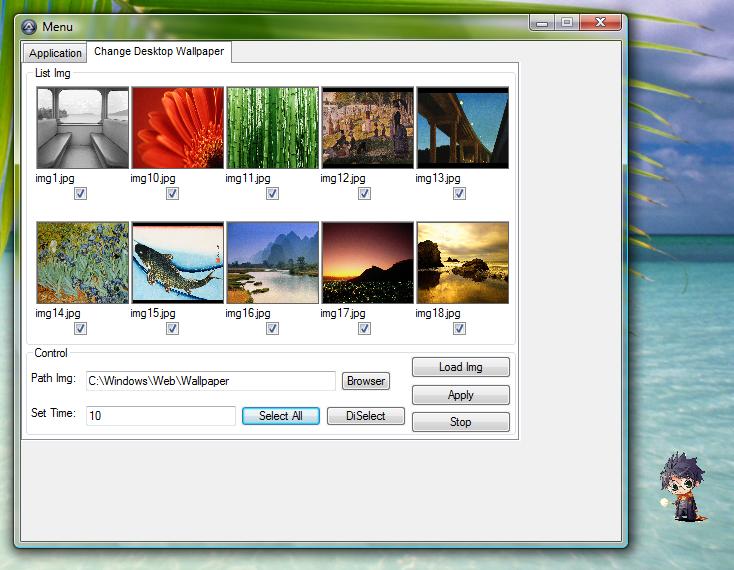Open the Change Desktop Wallpaper tab
The width and height of the screenshot is (734, 570).
tap(159, 52)
